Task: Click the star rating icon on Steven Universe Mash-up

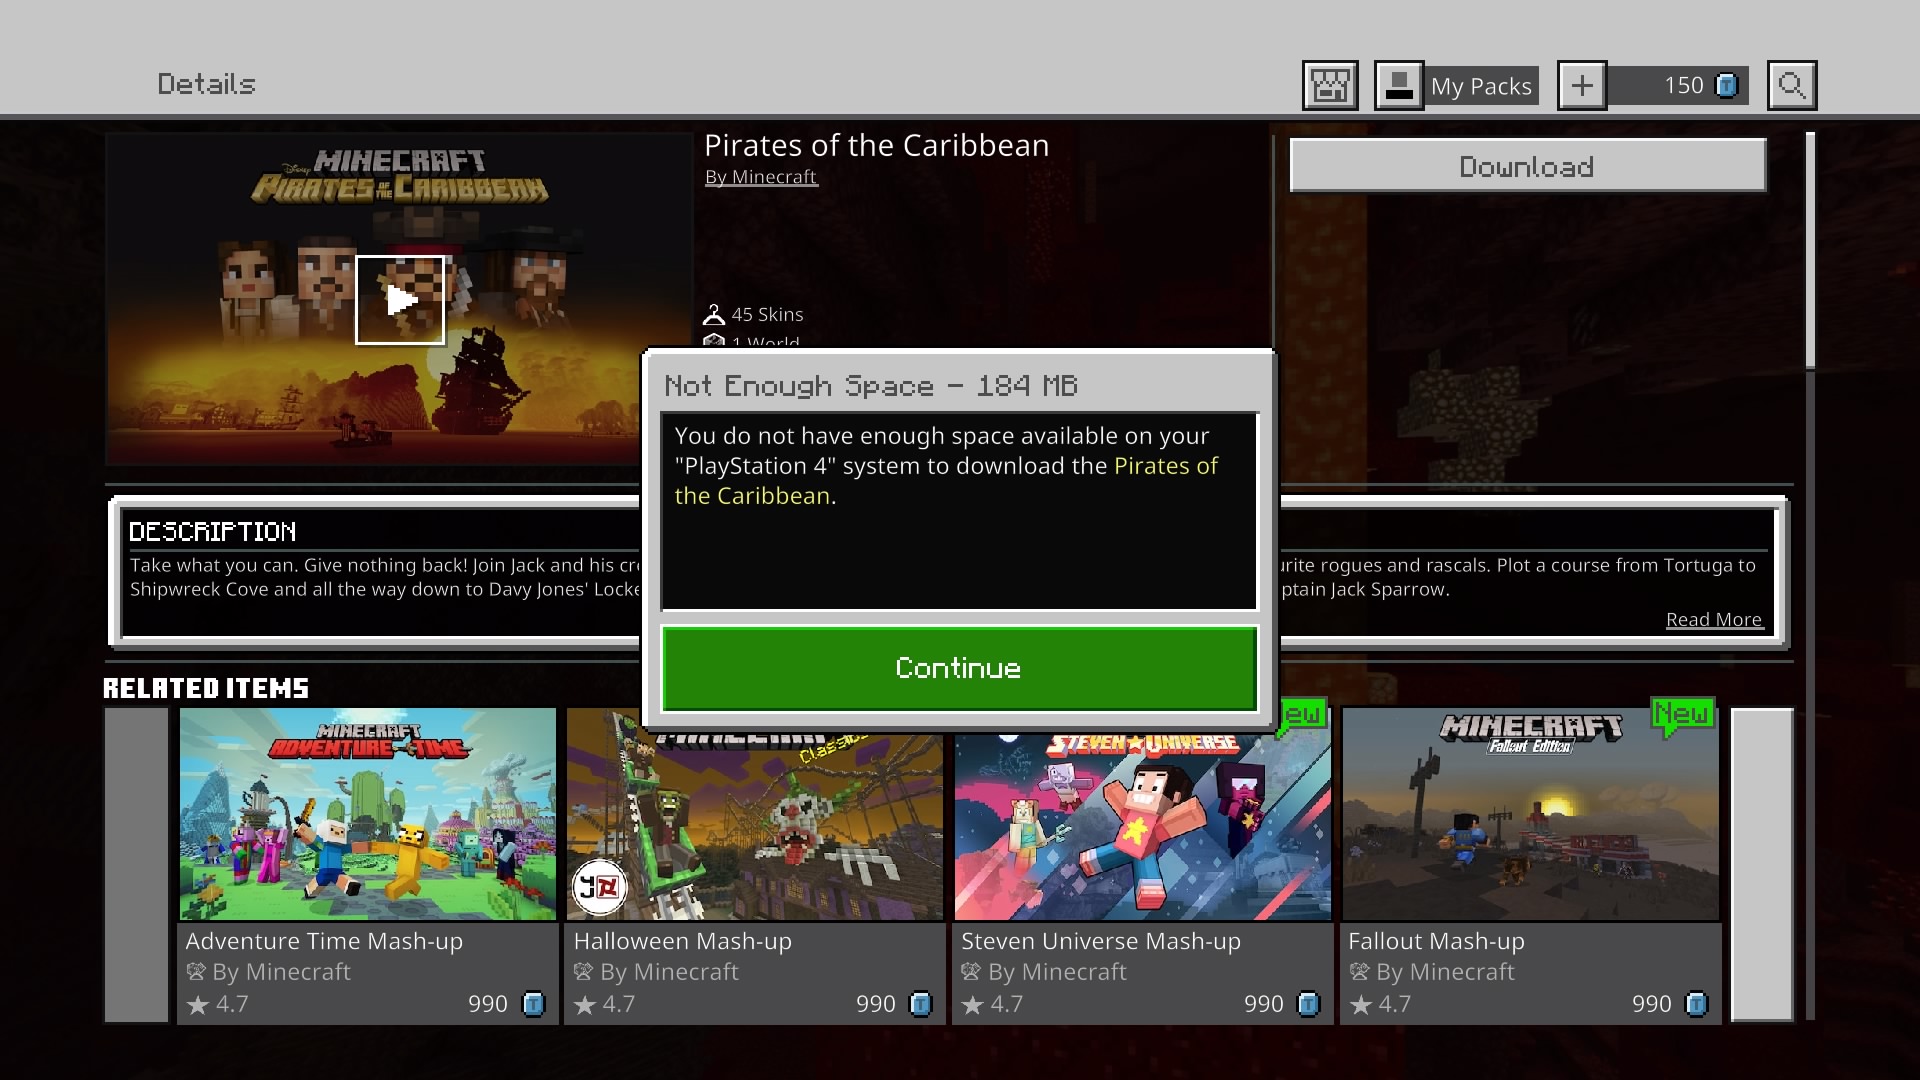Action: click(x=972, y=1004)
